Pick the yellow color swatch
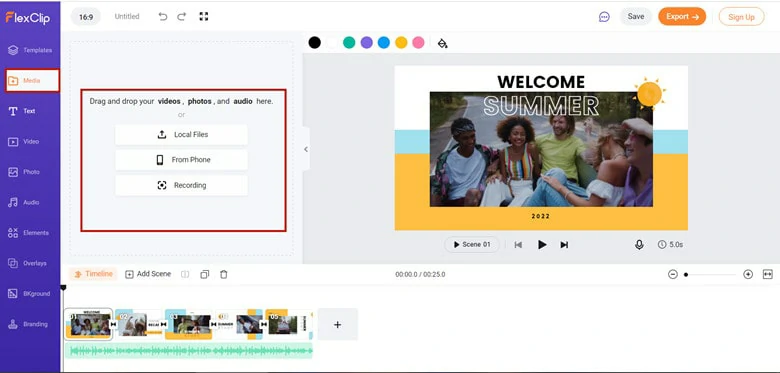 [x=401, y=43]
